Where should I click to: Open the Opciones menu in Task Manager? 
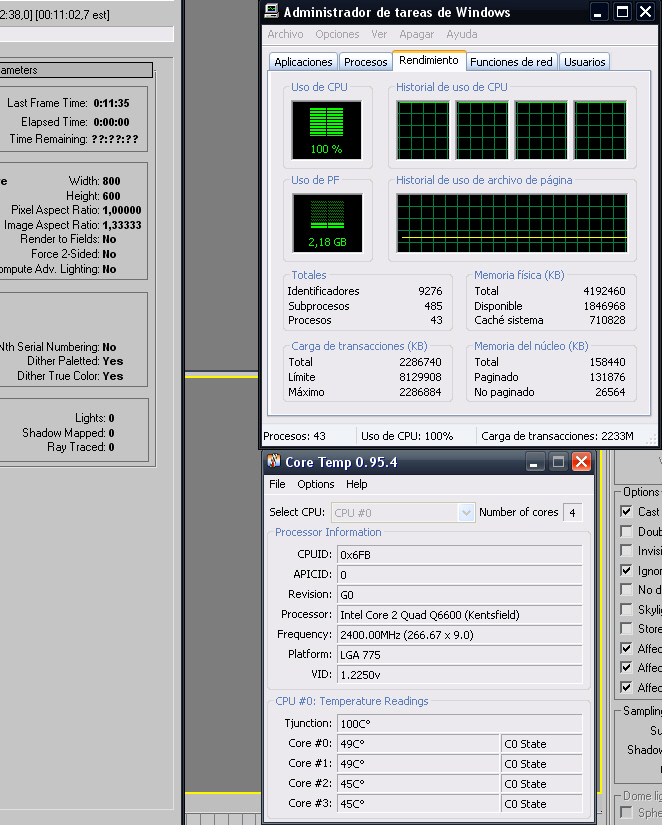tap(337, 34)
